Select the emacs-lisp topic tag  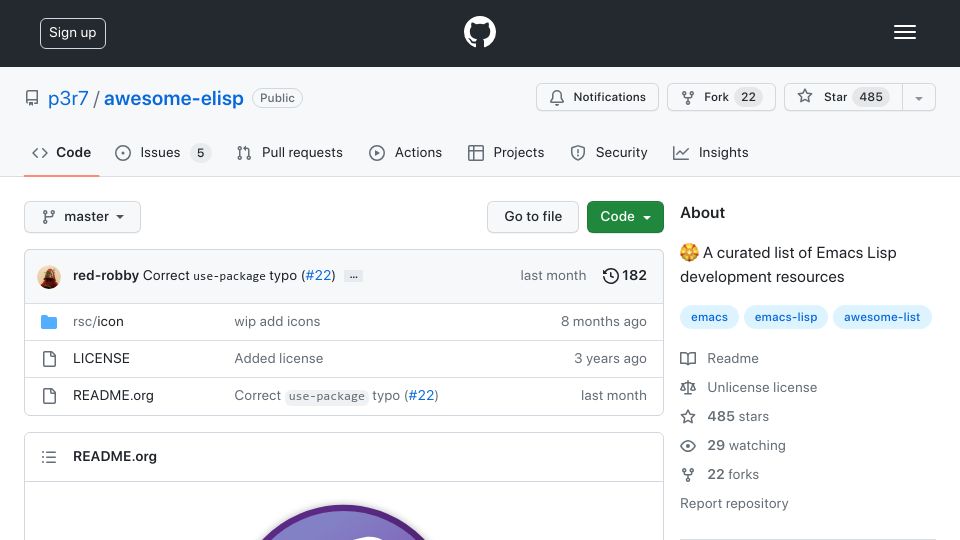786,317
